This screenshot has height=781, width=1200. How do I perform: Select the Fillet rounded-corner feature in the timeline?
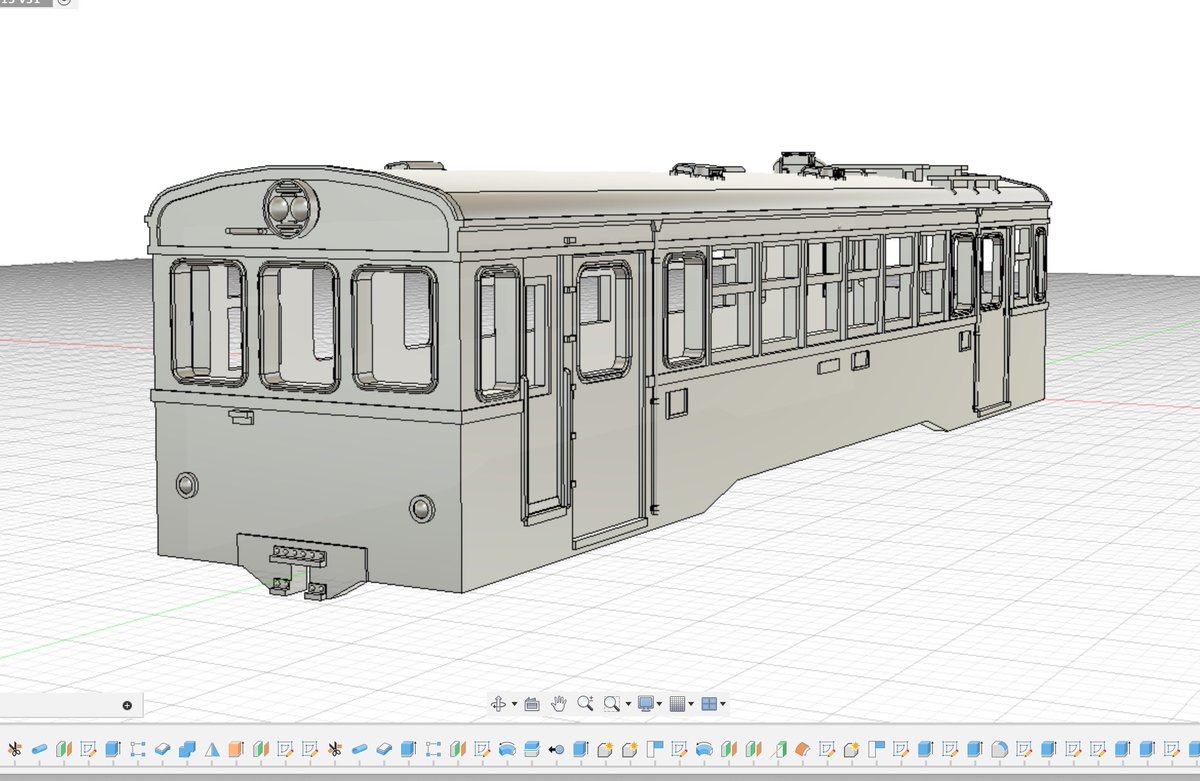tap(999, 749)
